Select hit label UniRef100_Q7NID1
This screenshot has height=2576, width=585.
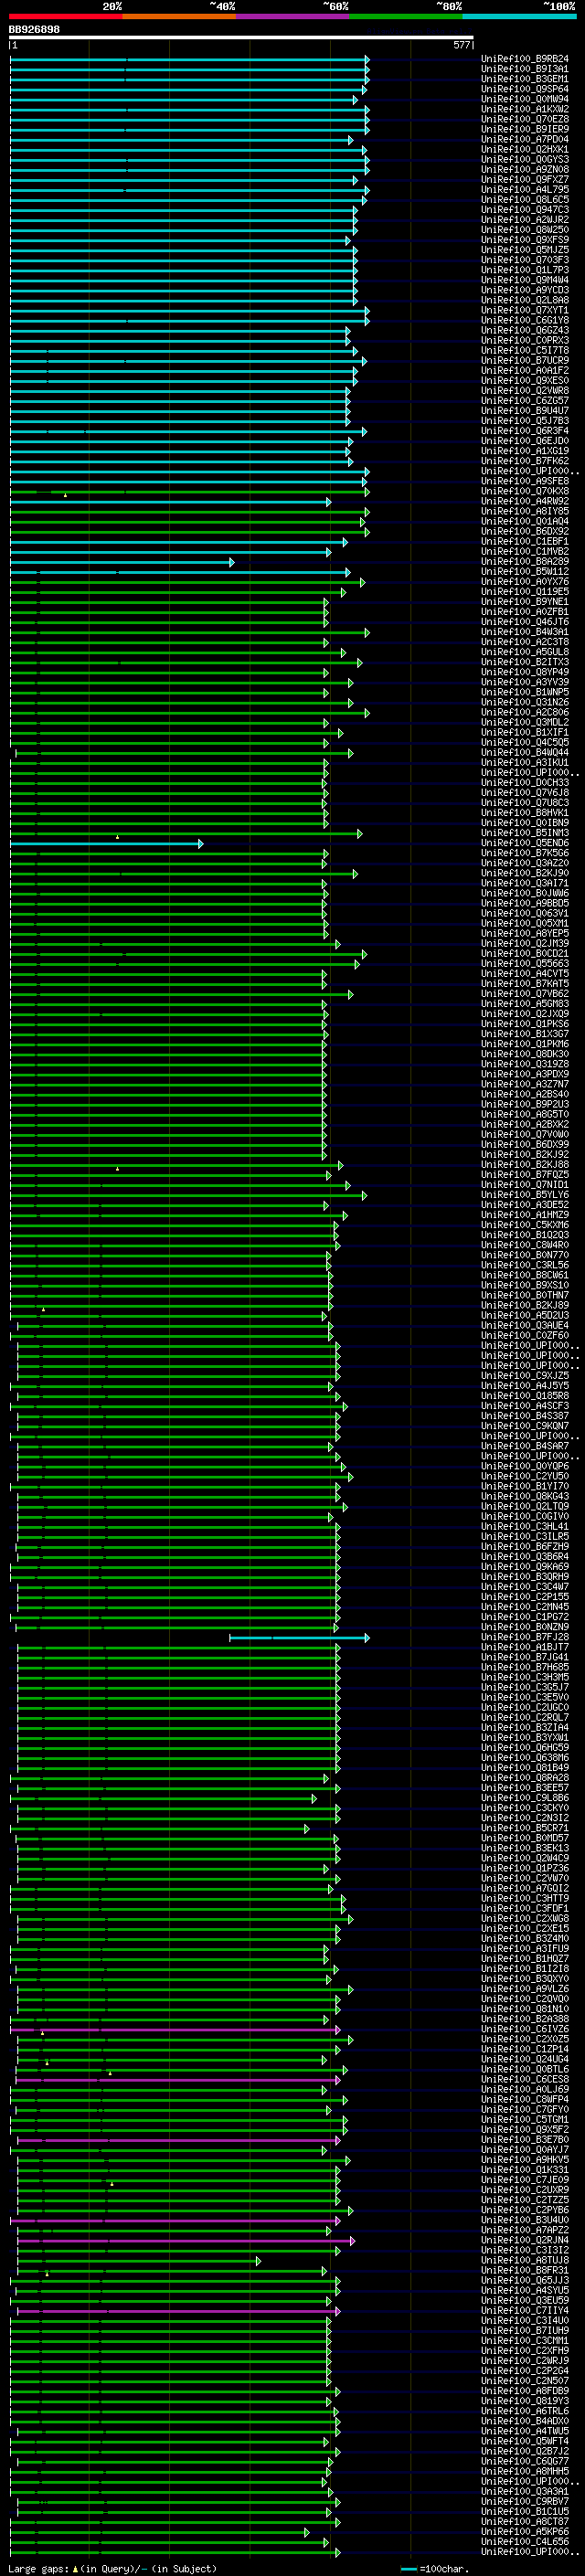pos(525,1185)
